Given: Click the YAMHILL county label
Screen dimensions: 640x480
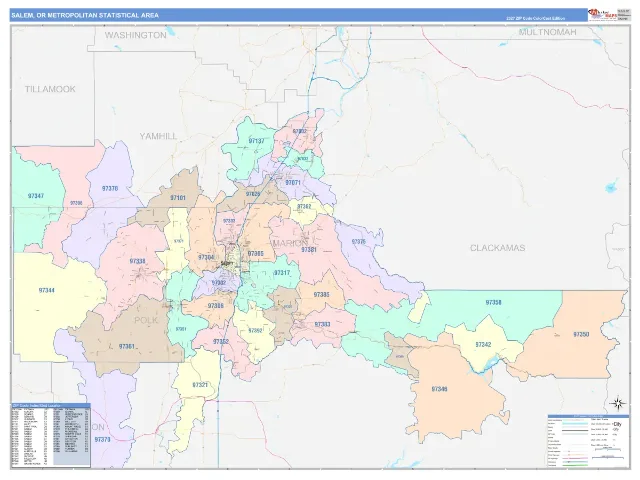Looking at the screenshot, I should pos(158,136).
